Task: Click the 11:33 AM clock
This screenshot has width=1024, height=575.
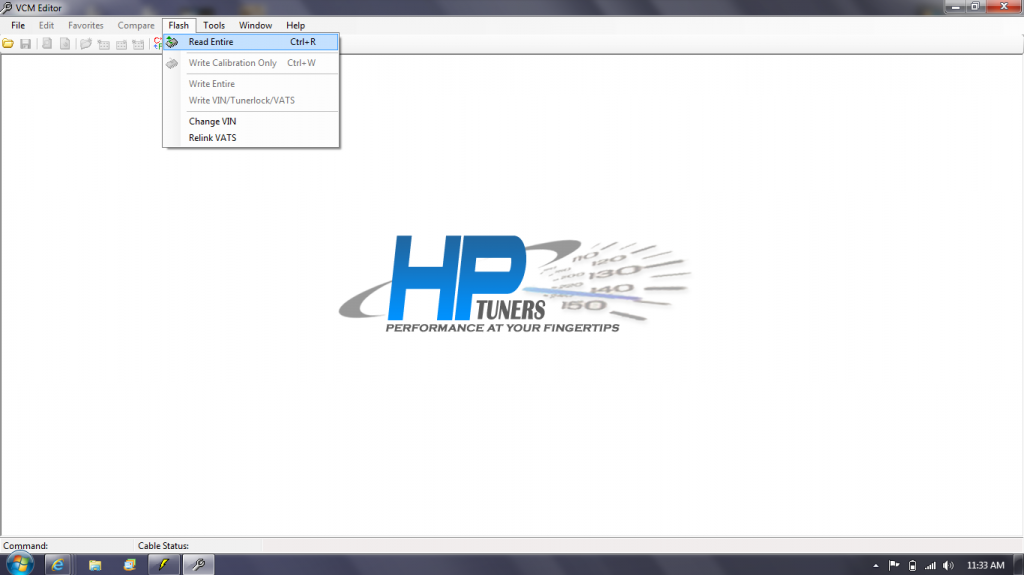Action: pyautogui.click(x=985, y=565)
